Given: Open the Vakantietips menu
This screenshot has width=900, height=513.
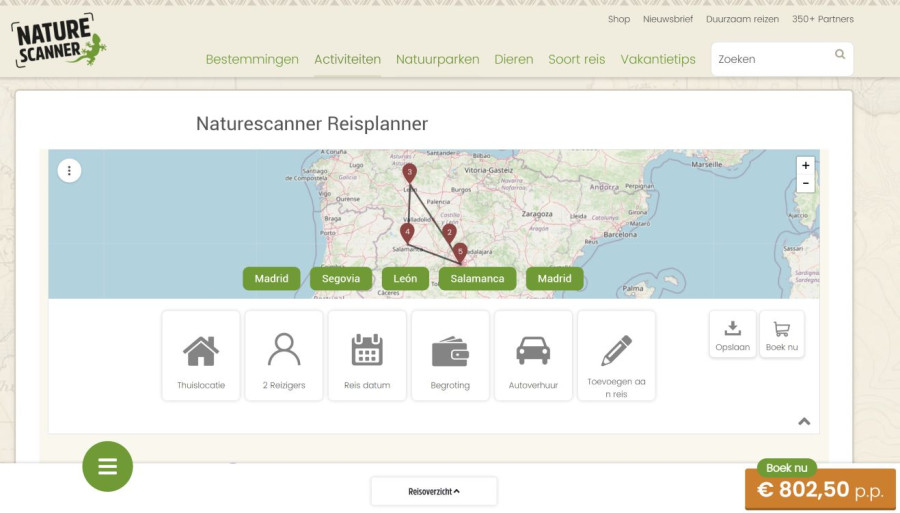Looking at the screenshot, I should [x=658, y=60].
